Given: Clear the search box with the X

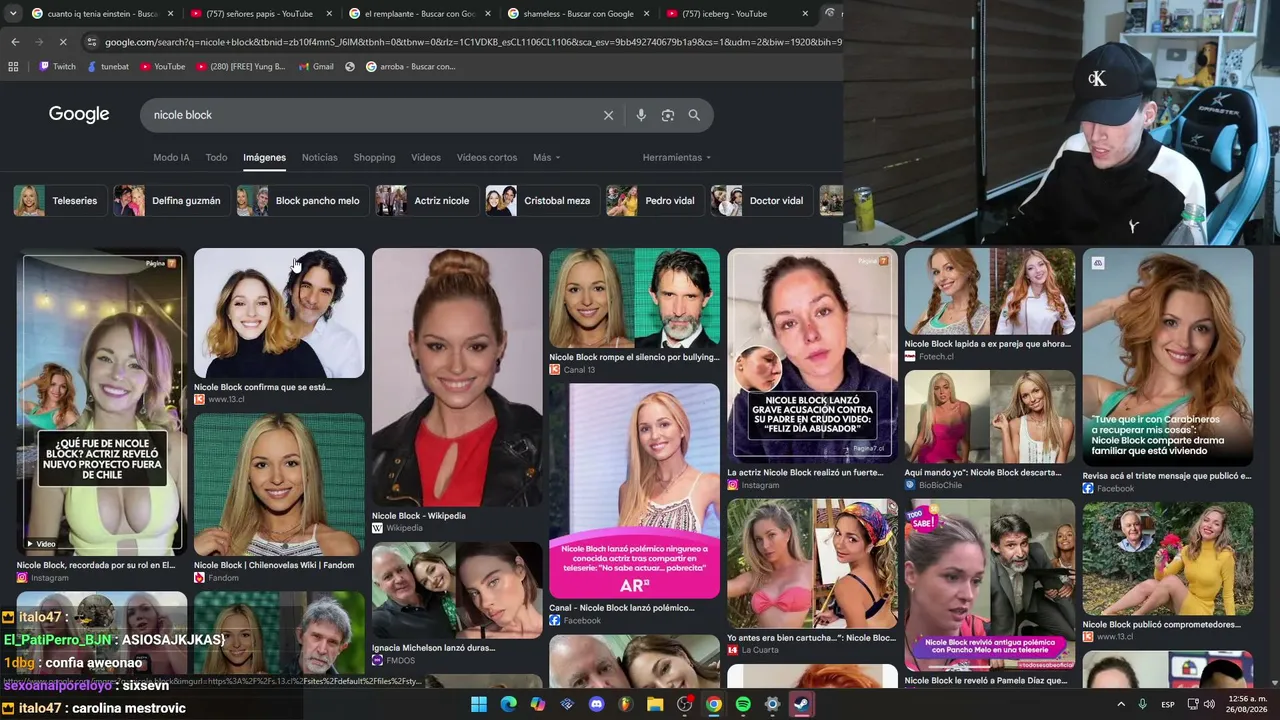Looking at the screenshot, I should click(608, 115).
